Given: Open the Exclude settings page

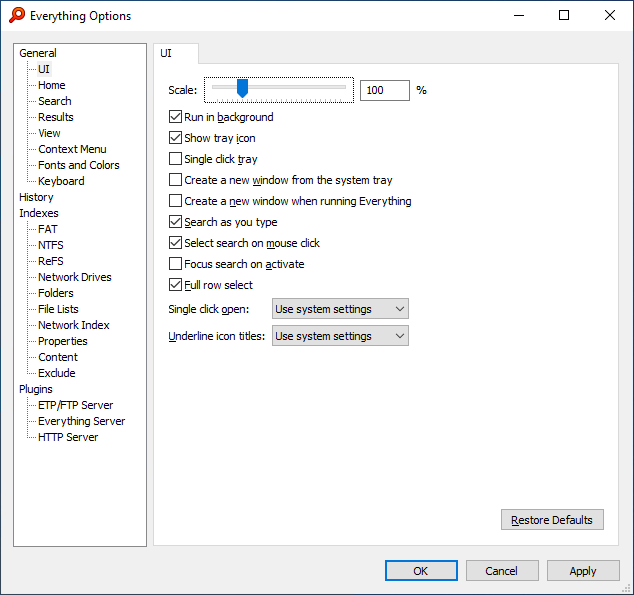Looking at the screenshot, I should point(57,373).
